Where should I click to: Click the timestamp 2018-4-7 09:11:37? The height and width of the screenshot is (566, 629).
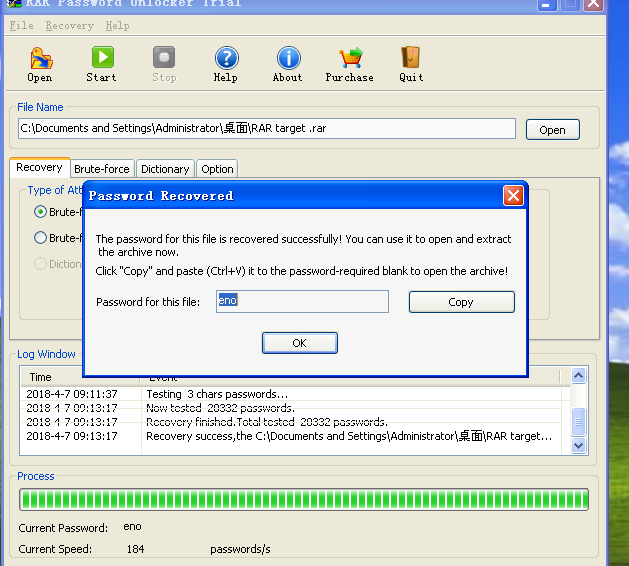point(72,394)
